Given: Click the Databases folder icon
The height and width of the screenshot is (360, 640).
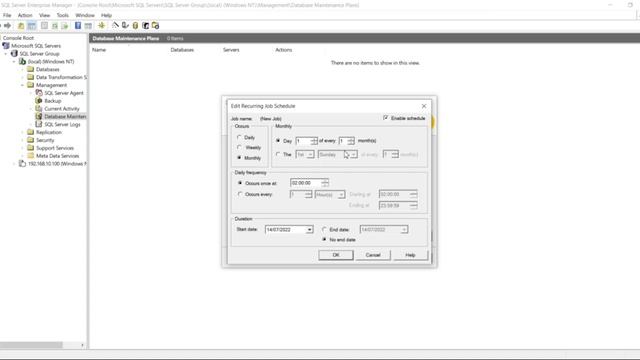Looking at the screenshot, I should (x=31, y=69).
